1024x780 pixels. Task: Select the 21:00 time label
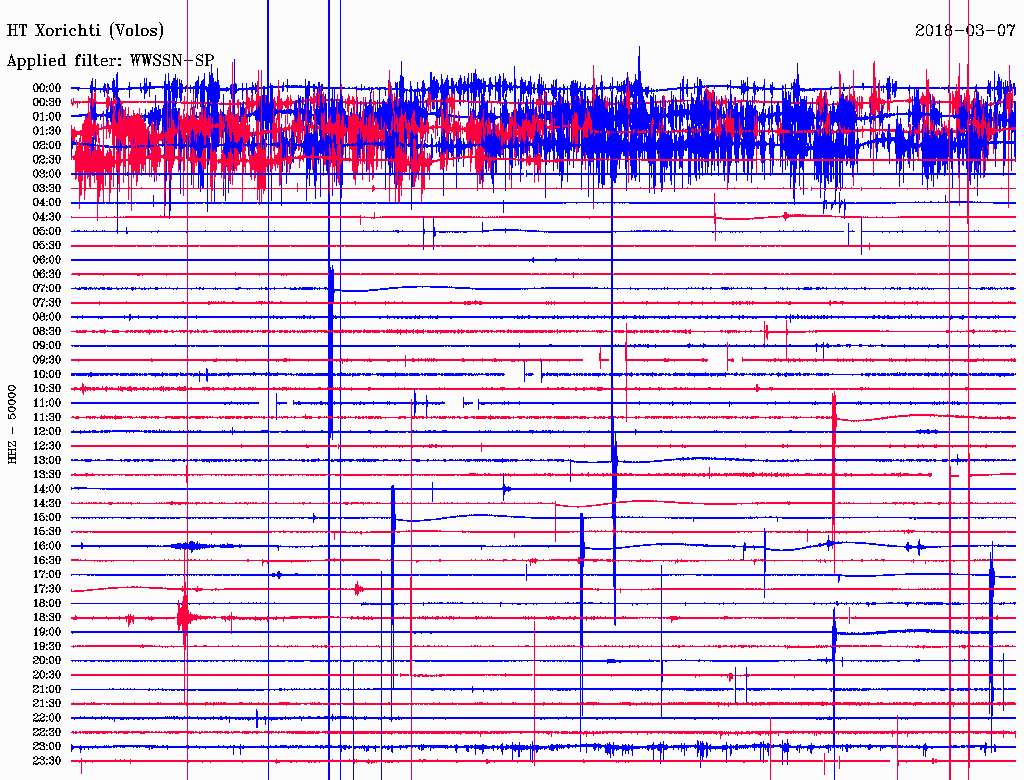pos(47,690)
